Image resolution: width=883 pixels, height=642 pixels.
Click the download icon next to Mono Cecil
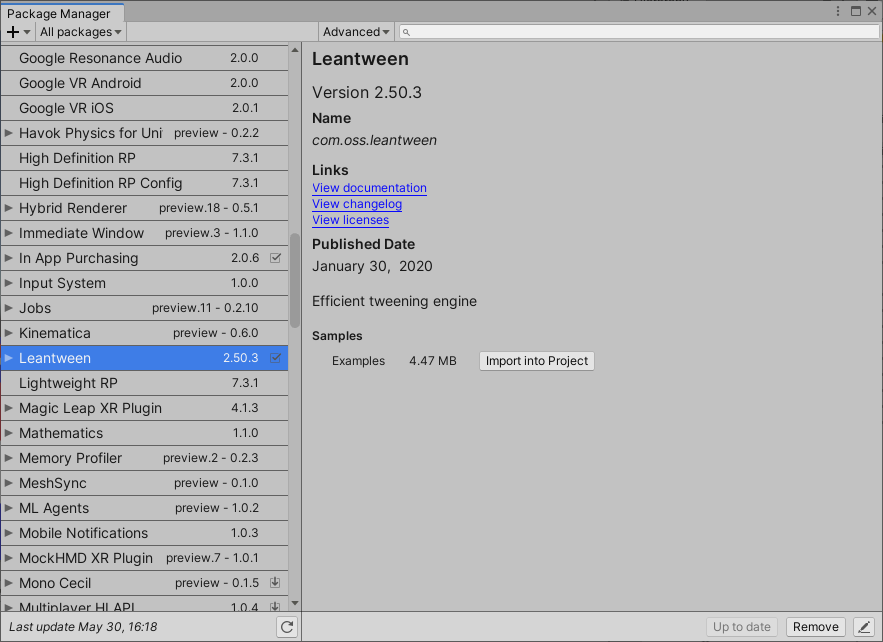click(274, 582)
